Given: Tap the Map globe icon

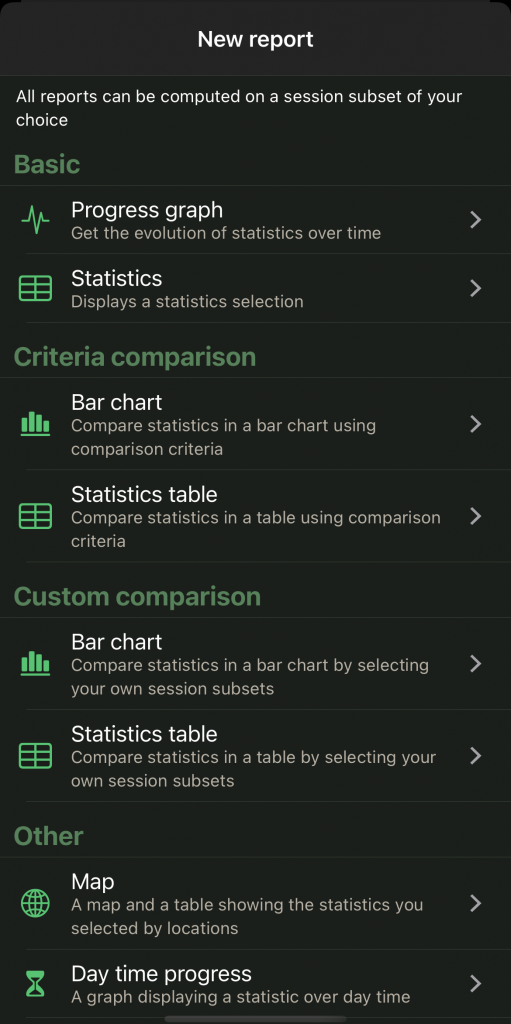Looking at the screenshot, I should tap(35, 904).
